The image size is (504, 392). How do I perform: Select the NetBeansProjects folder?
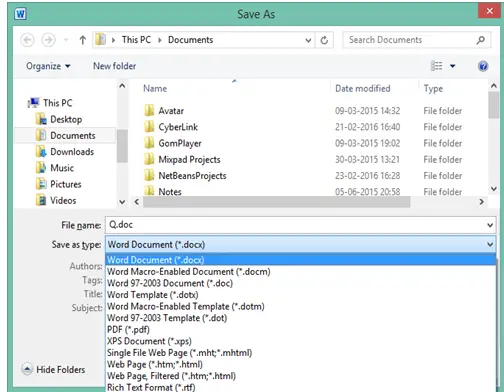pos(192,176)
